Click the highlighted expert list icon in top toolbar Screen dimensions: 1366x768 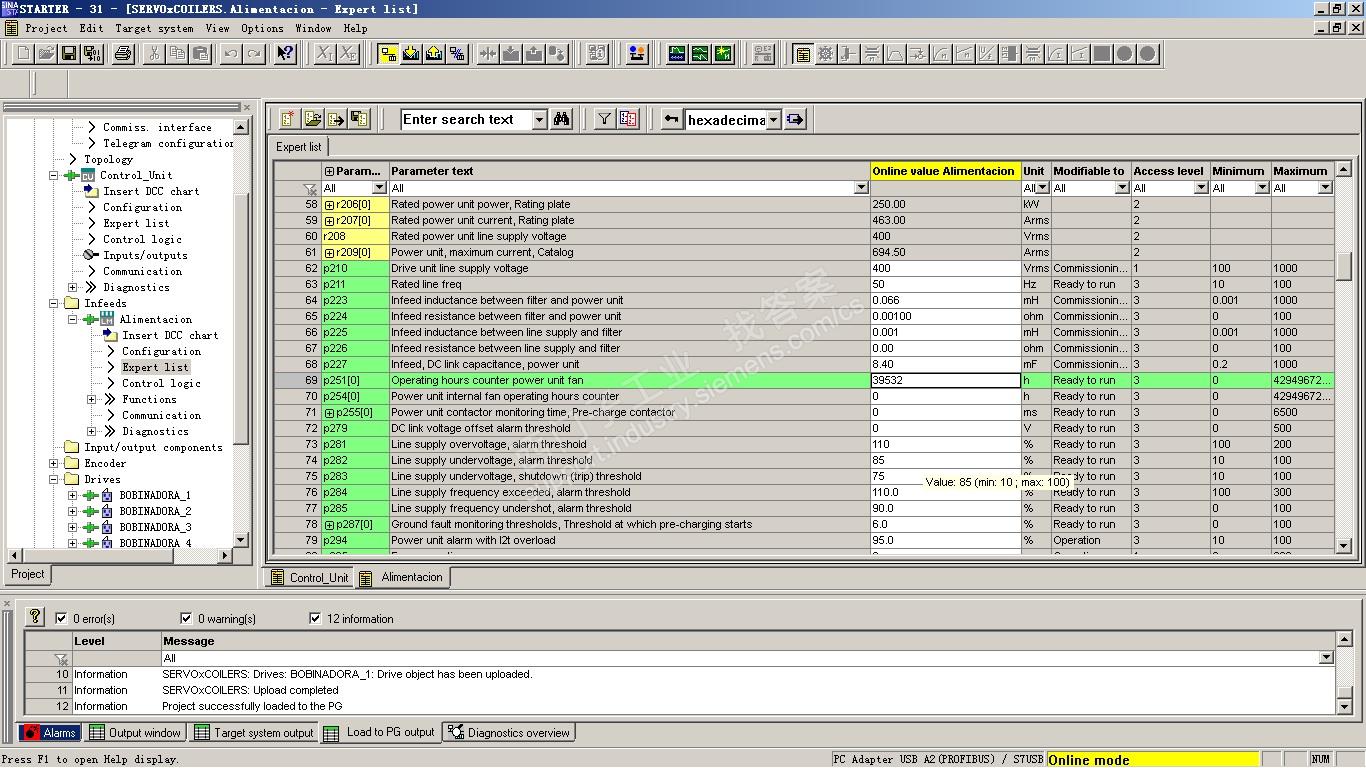click(x=802, y=53)
